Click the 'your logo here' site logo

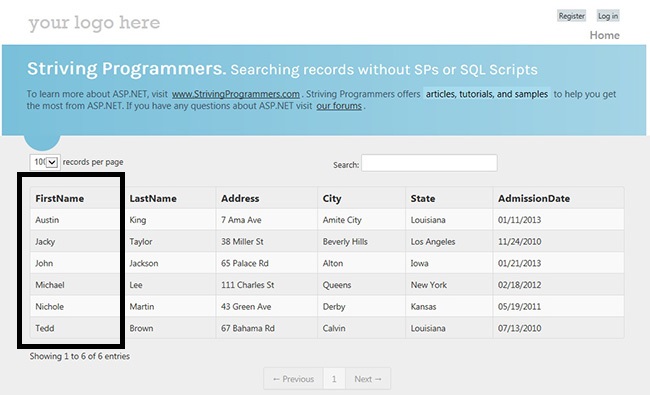coord(94,23)
